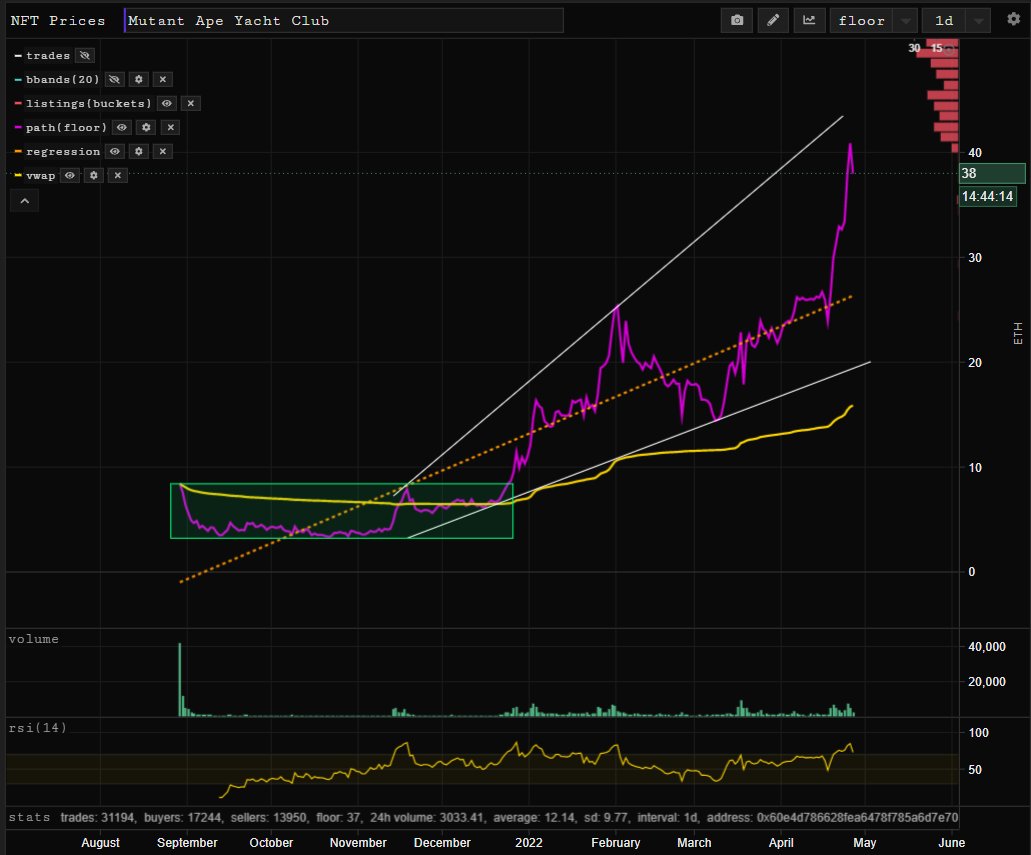The image size is (1031, 855).
Task: Select the 1d interval button
Action: tap(944, 20)
